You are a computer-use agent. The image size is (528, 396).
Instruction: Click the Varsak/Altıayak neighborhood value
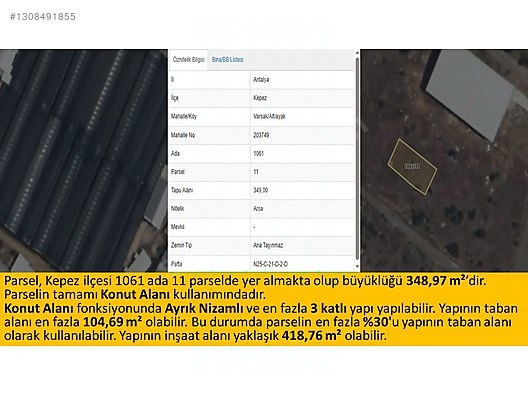(x=269, y=116)
